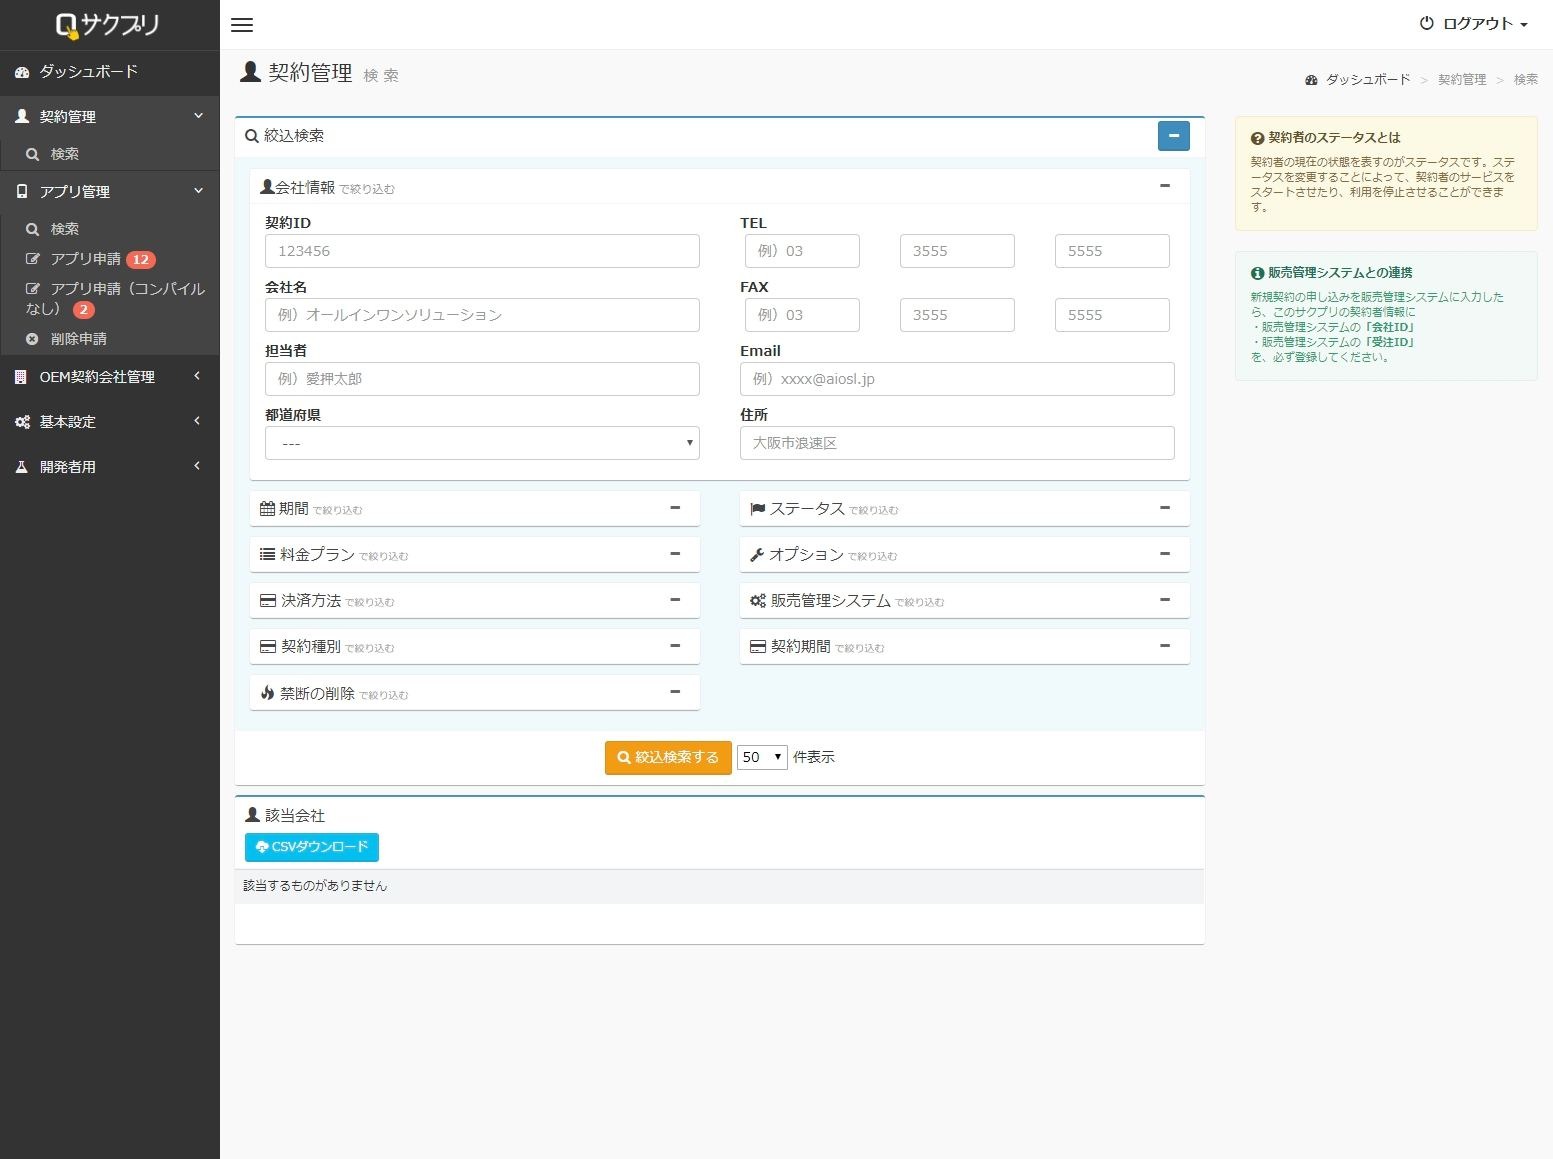
Task: Click the calendar icon beside 期間
Action: tap(267, 509)
